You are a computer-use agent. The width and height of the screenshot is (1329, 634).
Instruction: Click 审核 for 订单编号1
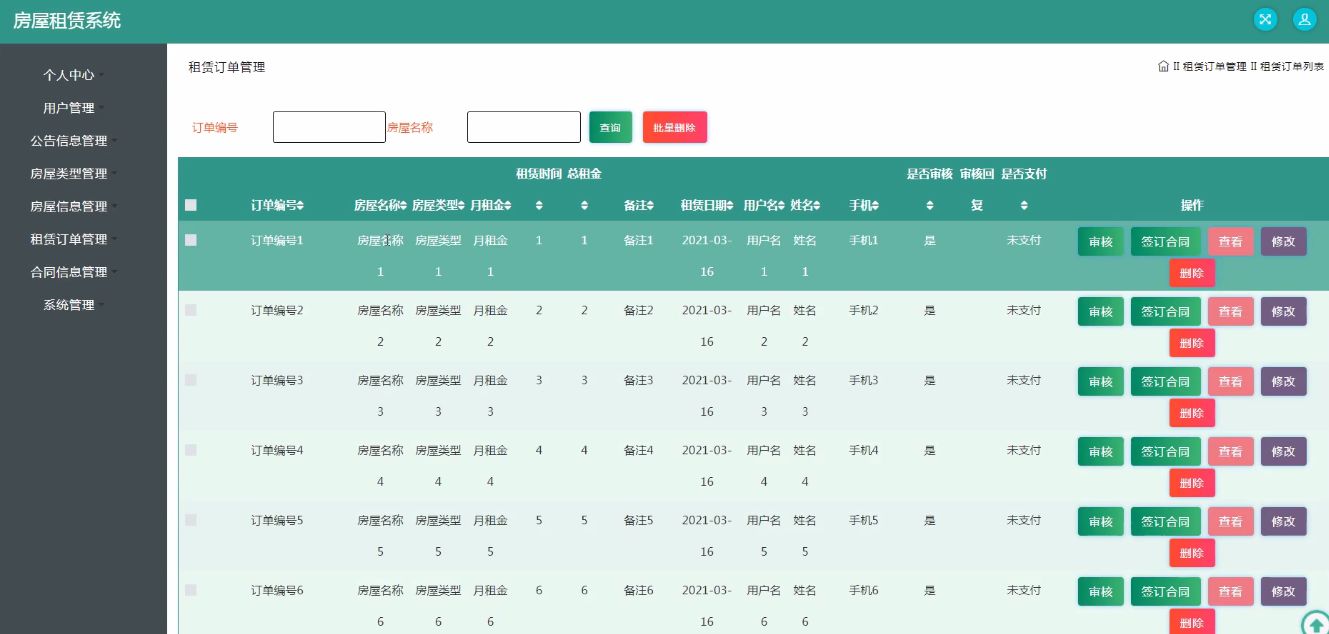coord(1101,241)
